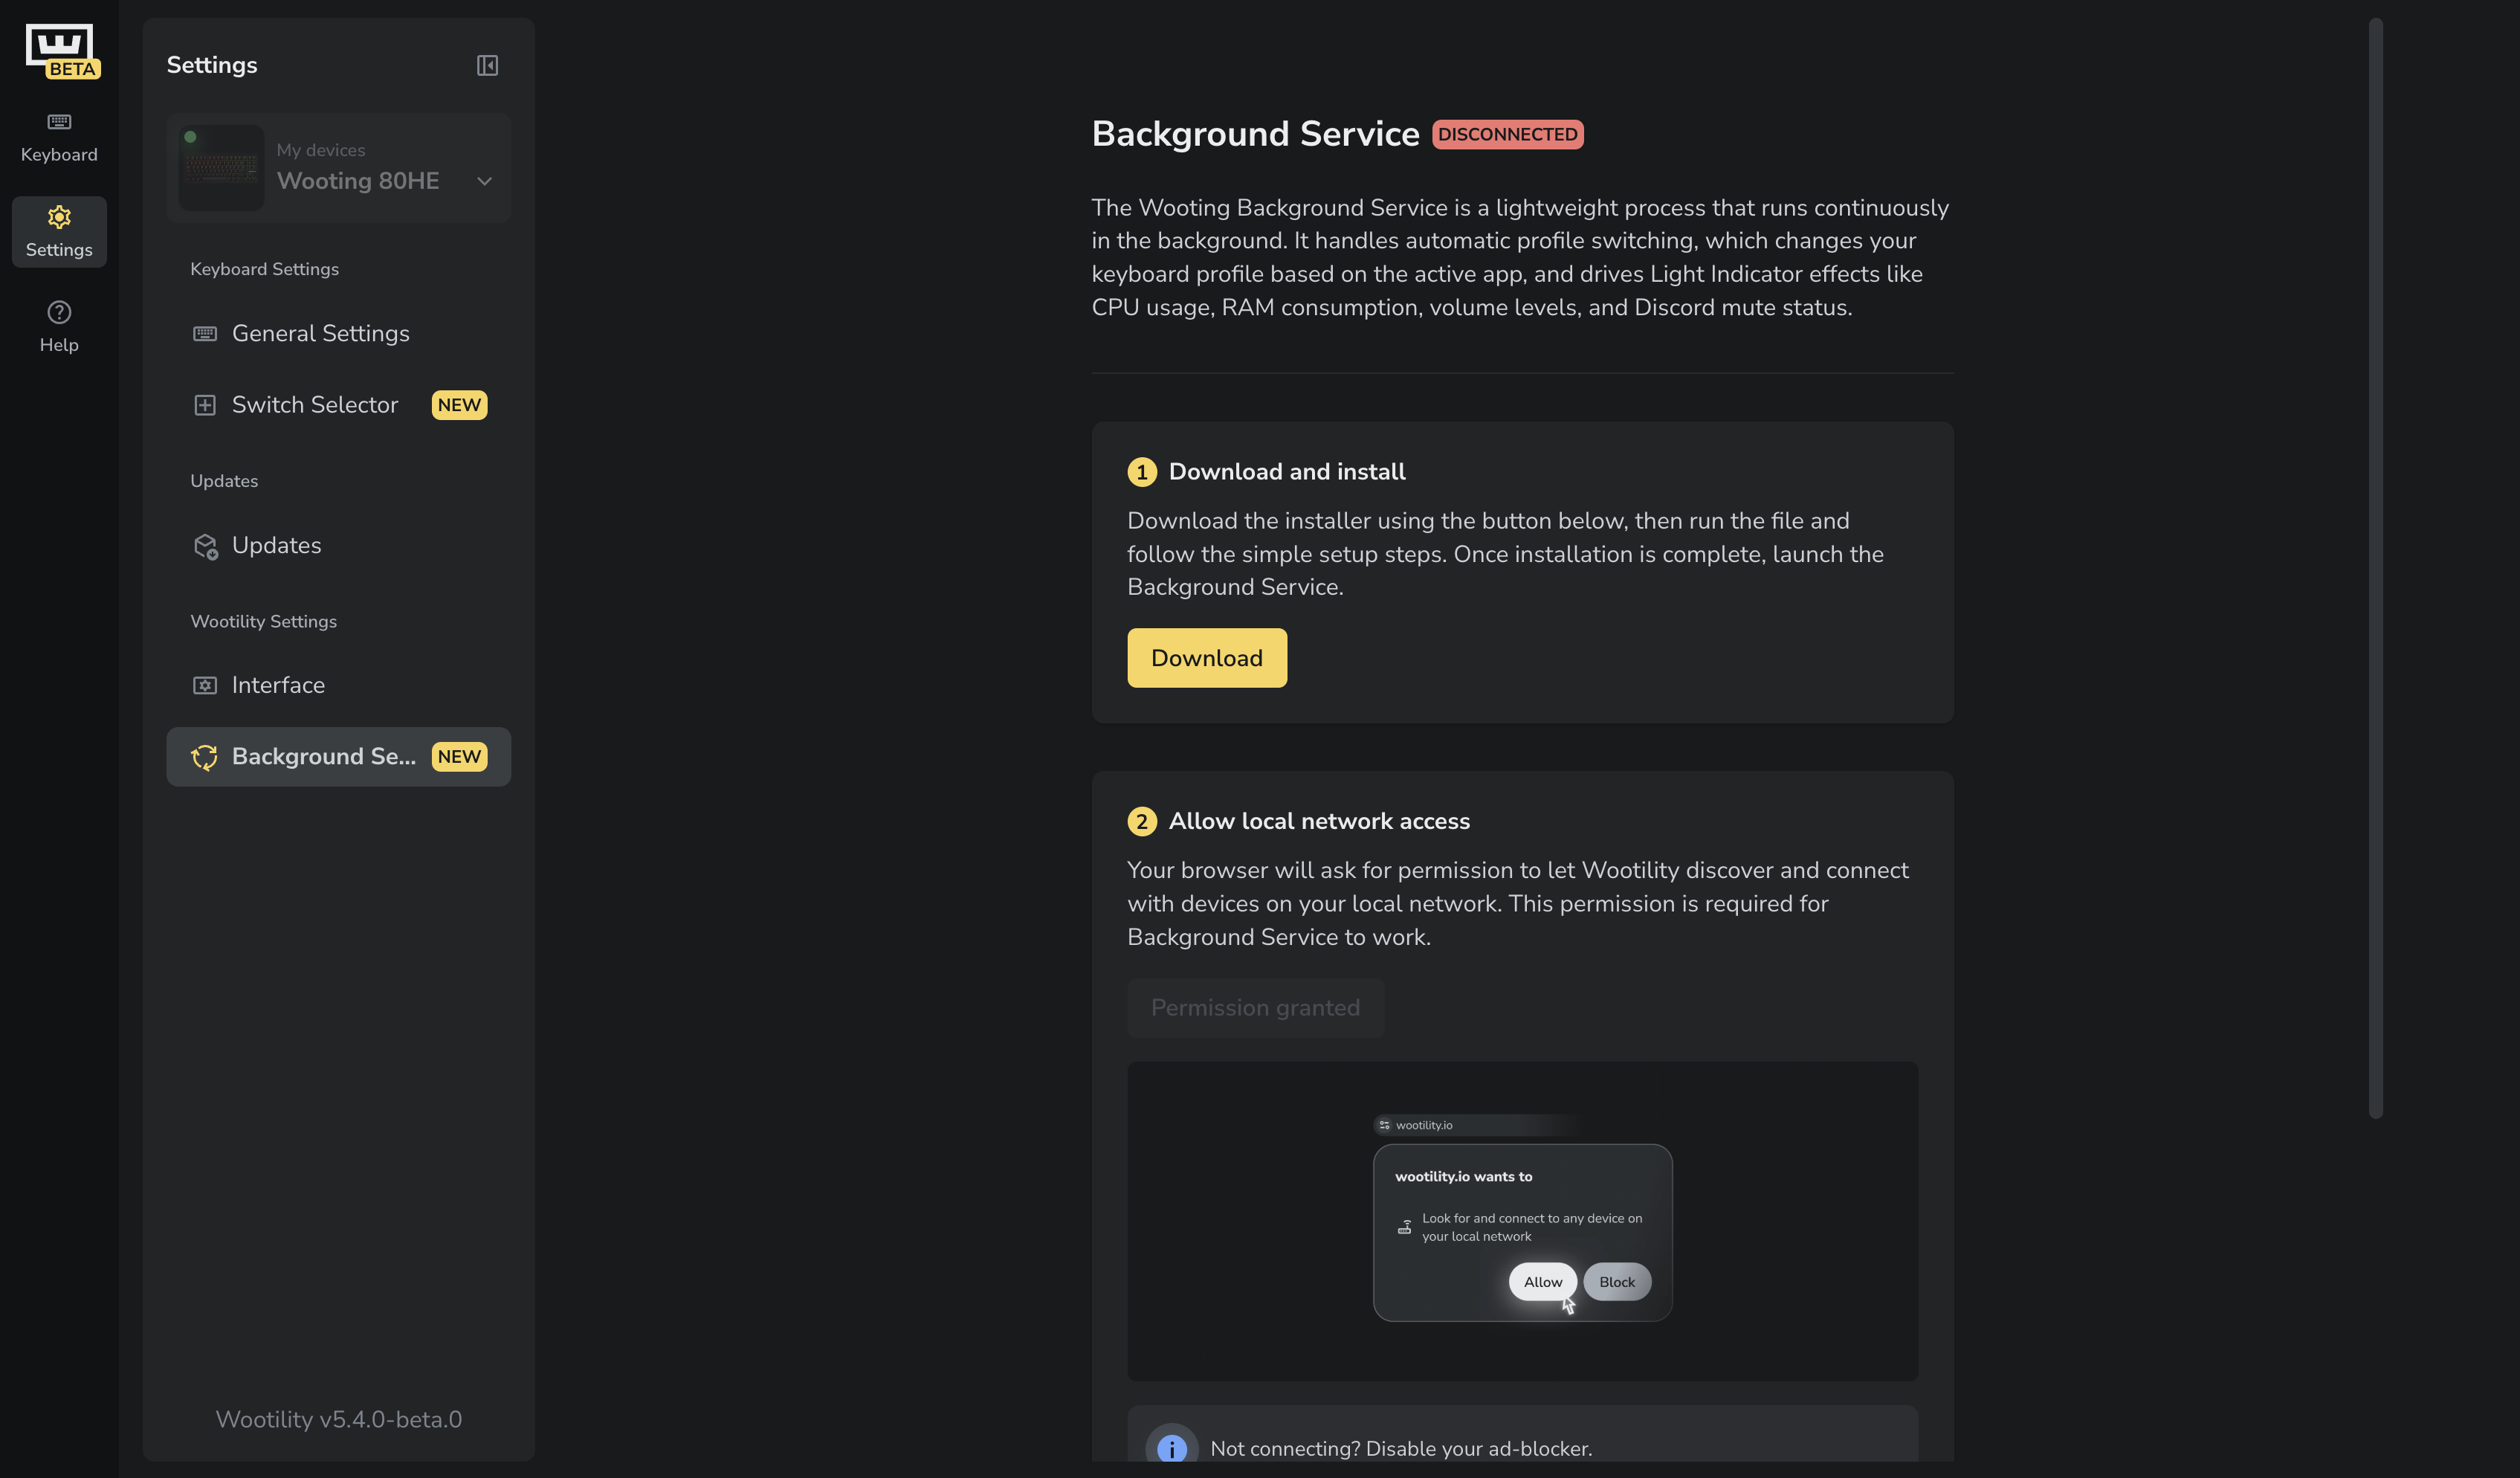Click the Wooting BETA logo

(61, 50)
